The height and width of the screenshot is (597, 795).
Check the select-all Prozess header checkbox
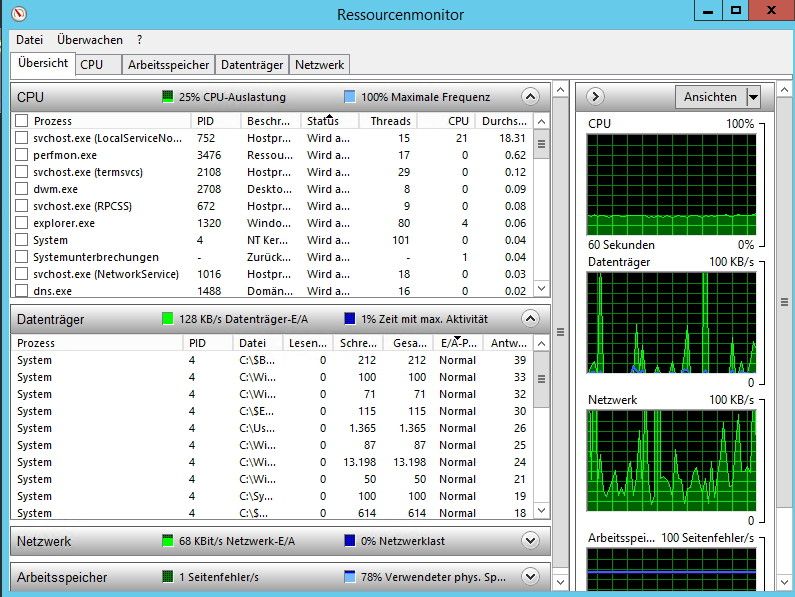tap(21, 121)
